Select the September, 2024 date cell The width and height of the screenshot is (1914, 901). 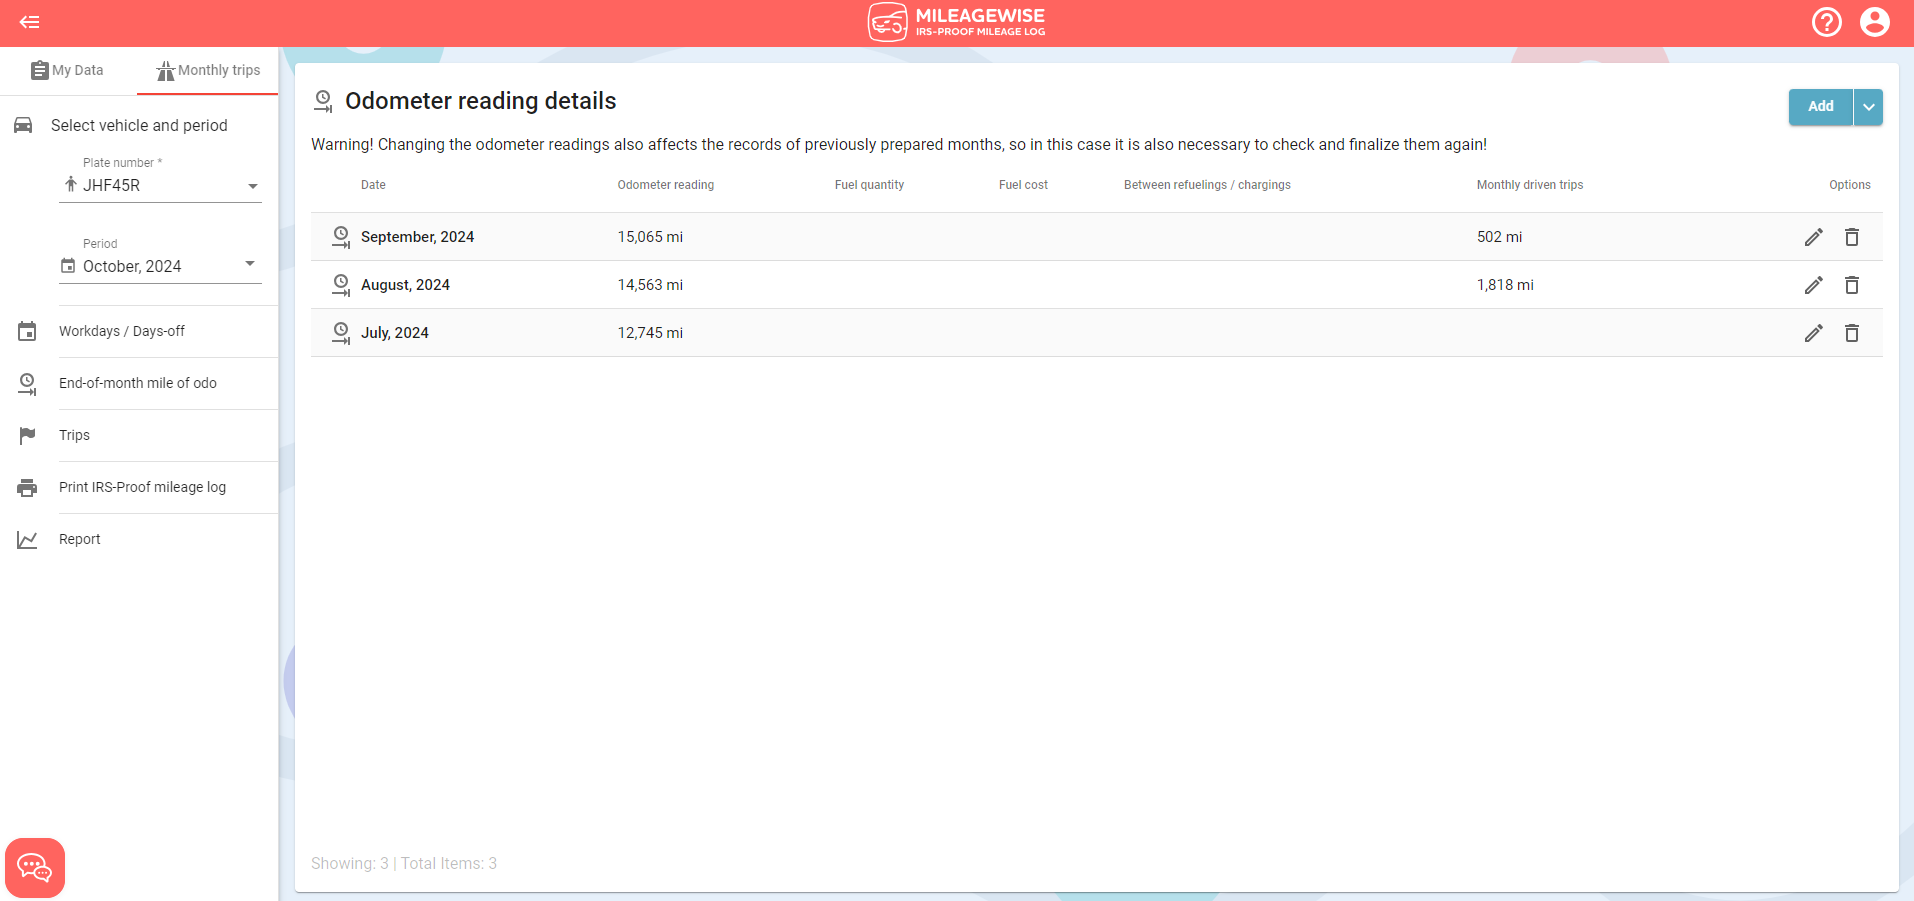coord(417,237)
